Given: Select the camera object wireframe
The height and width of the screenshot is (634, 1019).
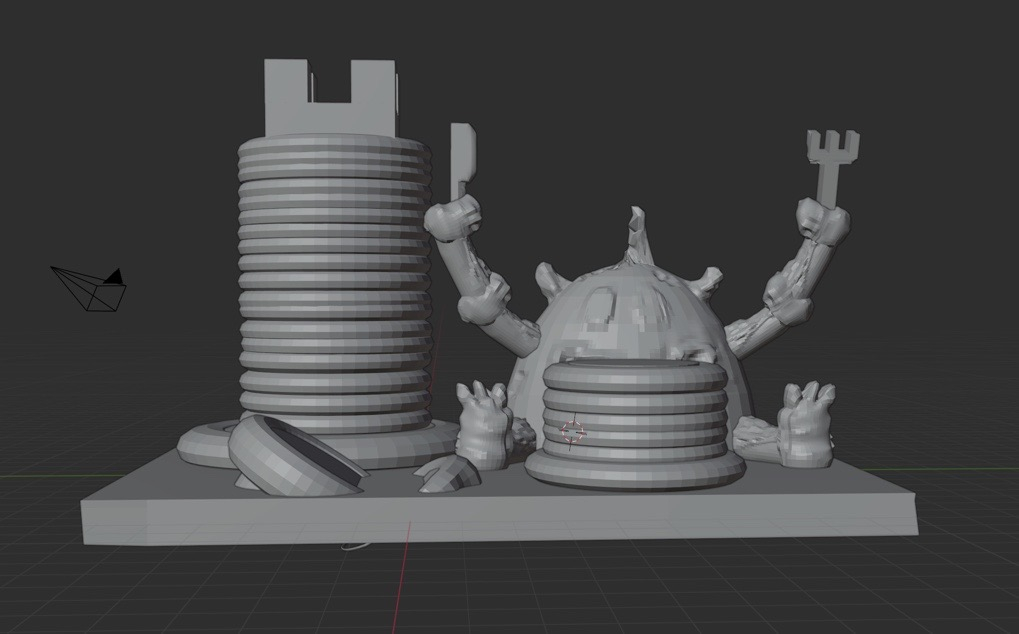Looking at the screenshot, I should click(89, 289).
